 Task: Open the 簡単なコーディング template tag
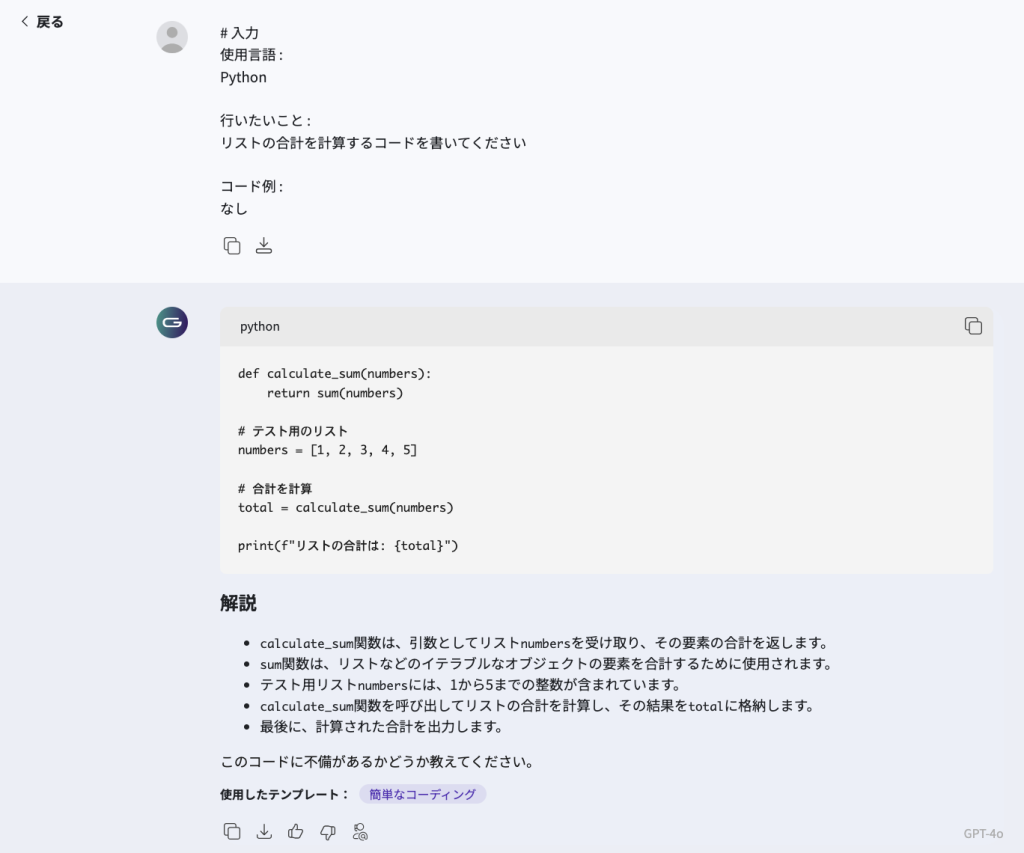(x=422, y=794)
